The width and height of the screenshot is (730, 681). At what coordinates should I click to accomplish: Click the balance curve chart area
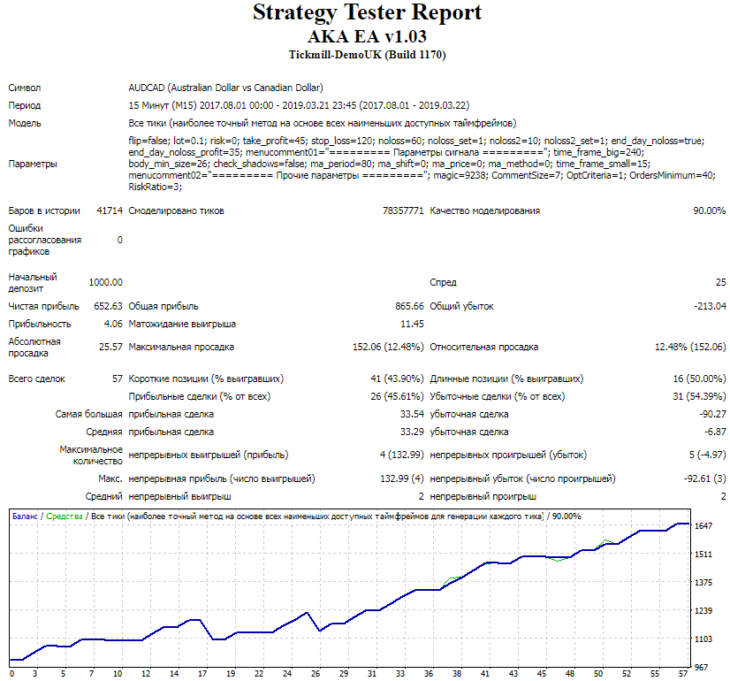(x=350, y=588)
